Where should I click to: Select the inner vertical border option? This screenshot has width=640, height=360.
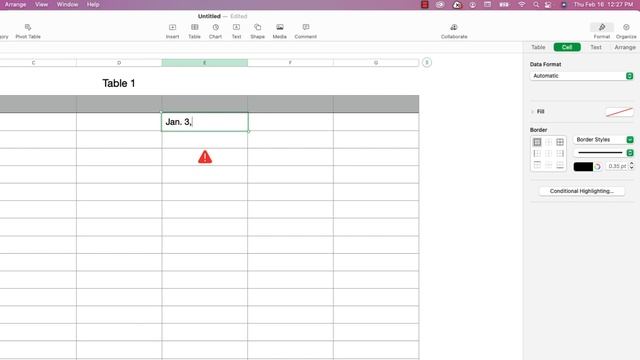coord(549,153)
